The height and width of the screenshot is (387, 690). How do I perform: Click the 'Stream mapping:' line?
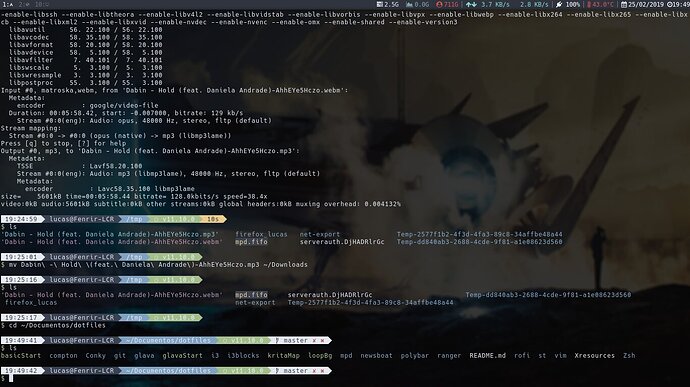[x=31, y=129]
